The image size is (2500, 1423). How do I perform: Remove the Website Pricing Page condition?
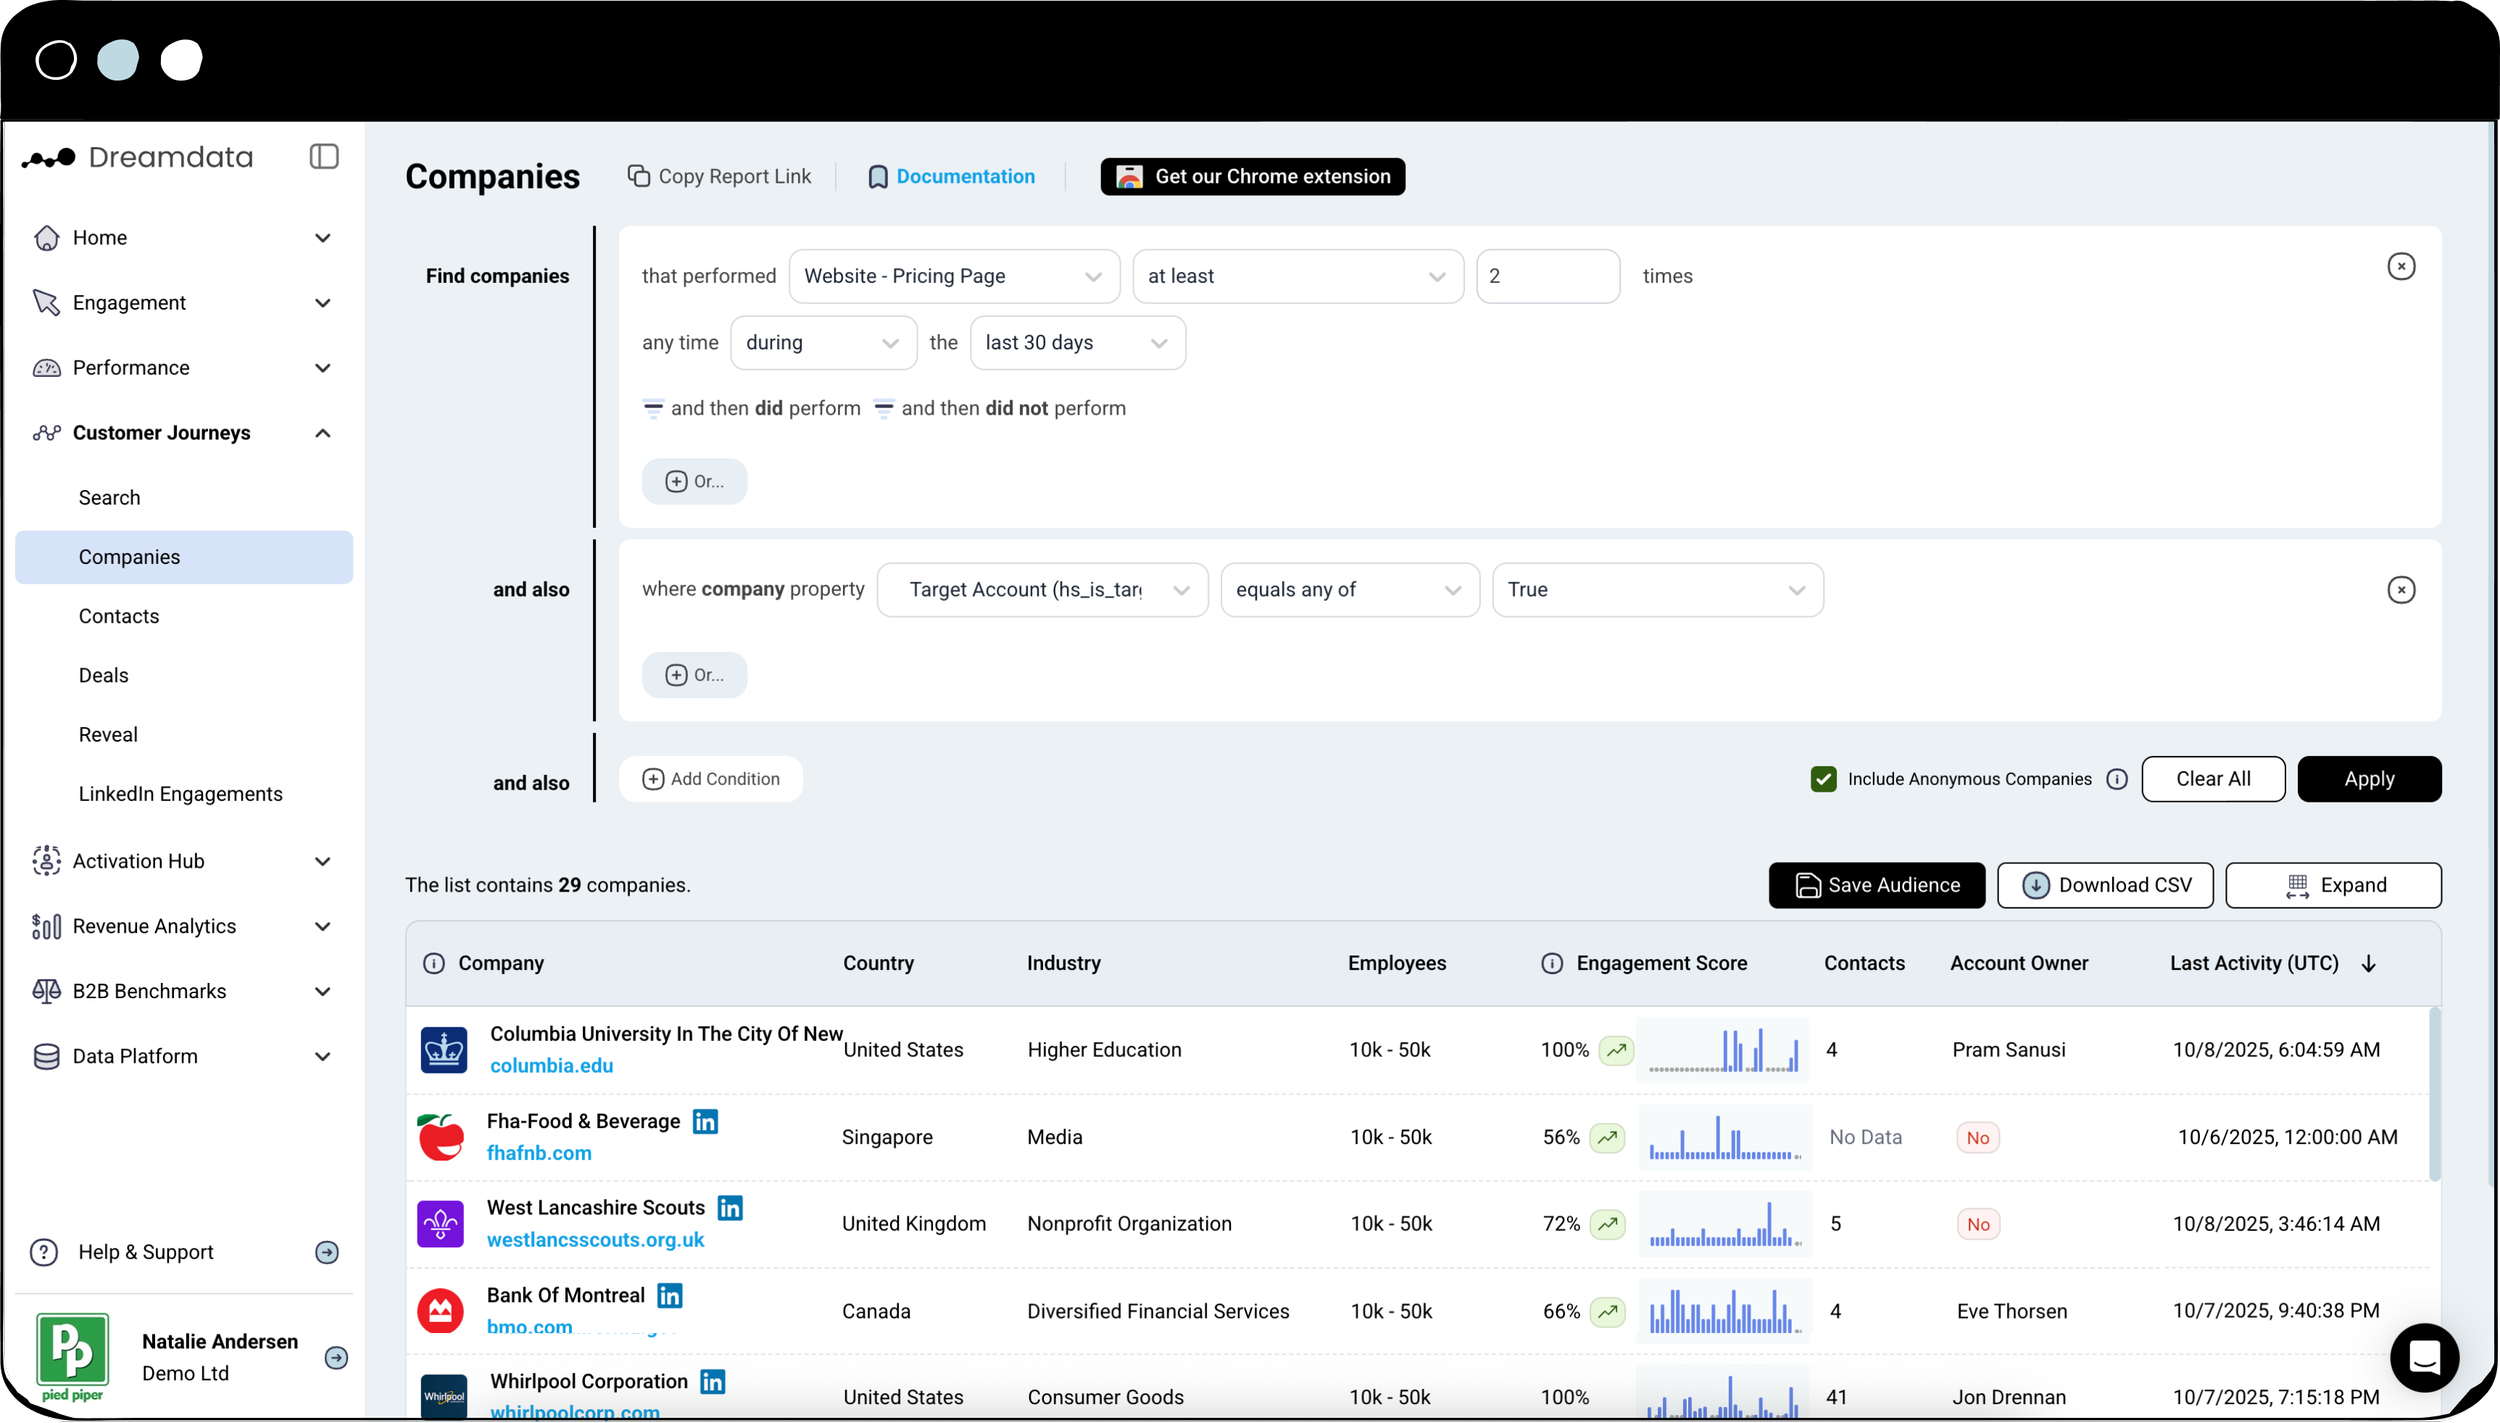(x=2400, y=267)
